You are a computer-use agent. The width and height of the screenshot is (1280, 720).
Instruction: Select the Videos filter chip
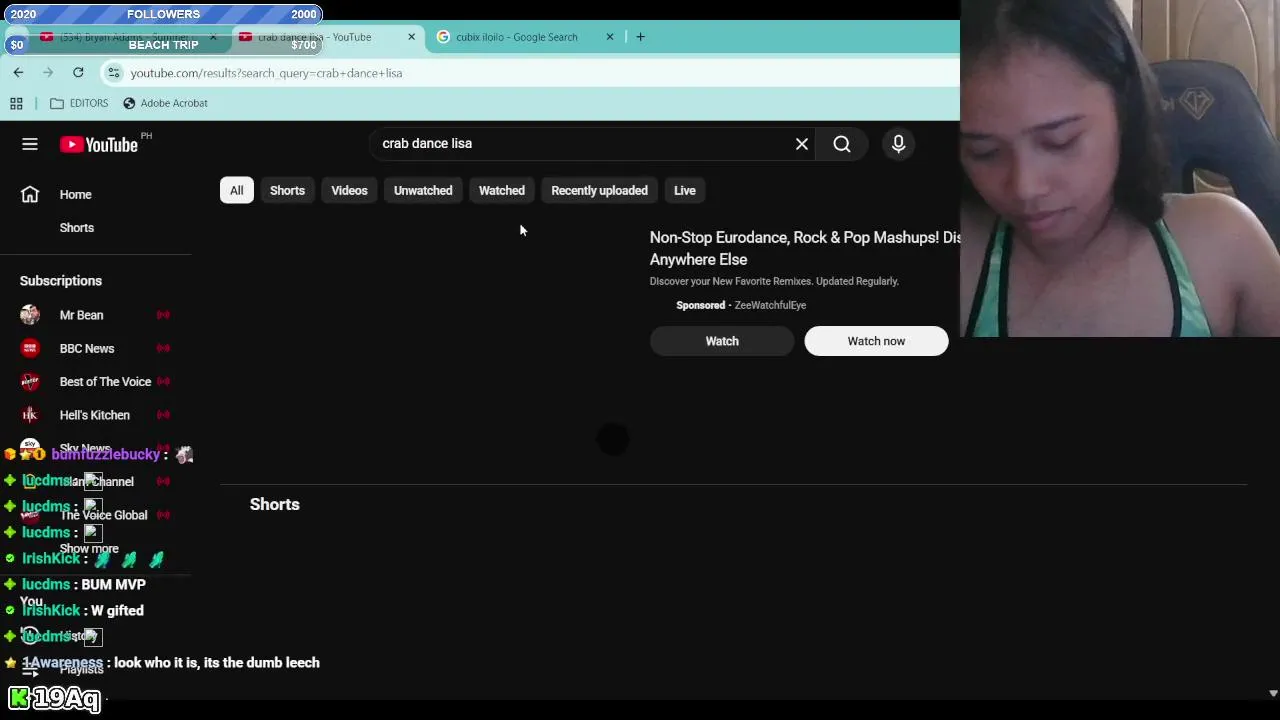pos(349,190)
